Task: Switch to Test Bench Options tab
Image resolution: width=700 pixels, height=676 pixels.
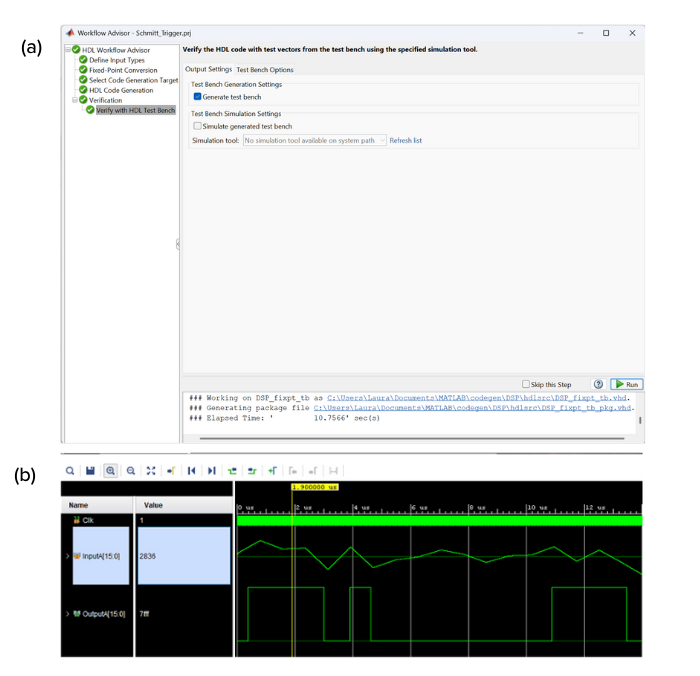Action: coord(265,70)
